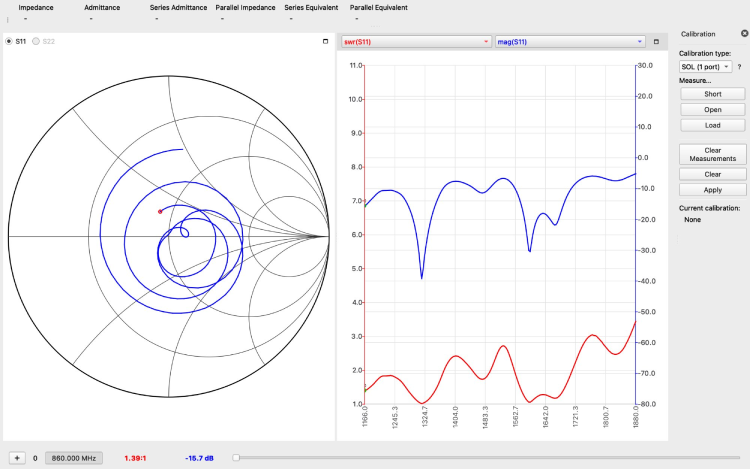Click the Open measurement button
750x469 pixels.
[712, 110]
